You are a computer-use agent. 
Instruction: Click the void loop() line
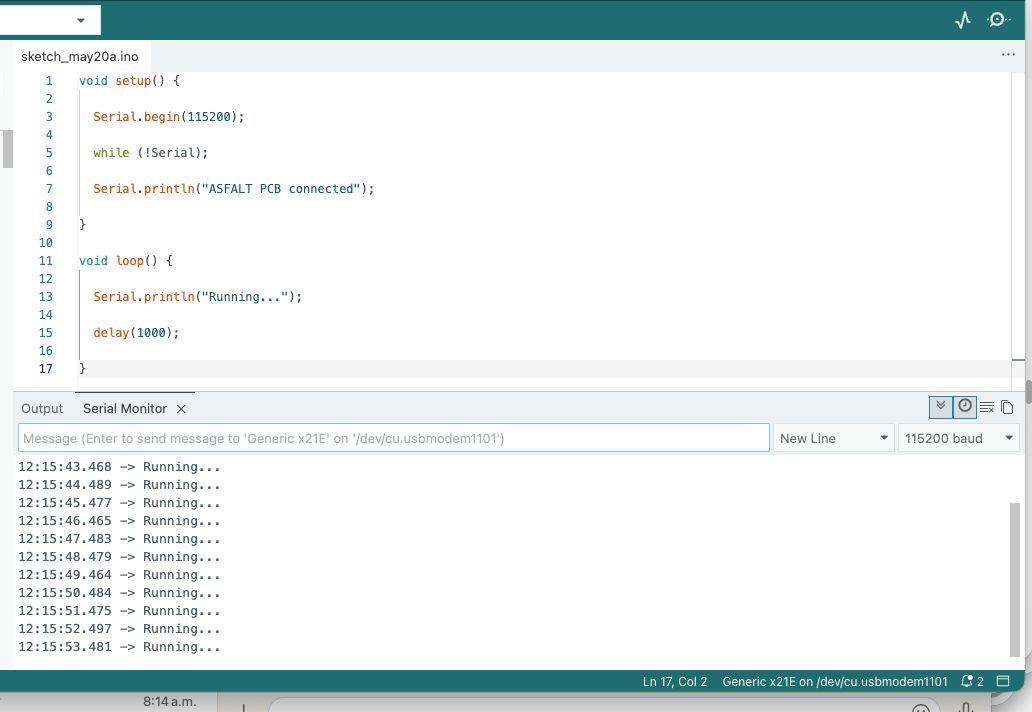pyautogui.click(x=126, y=261)
